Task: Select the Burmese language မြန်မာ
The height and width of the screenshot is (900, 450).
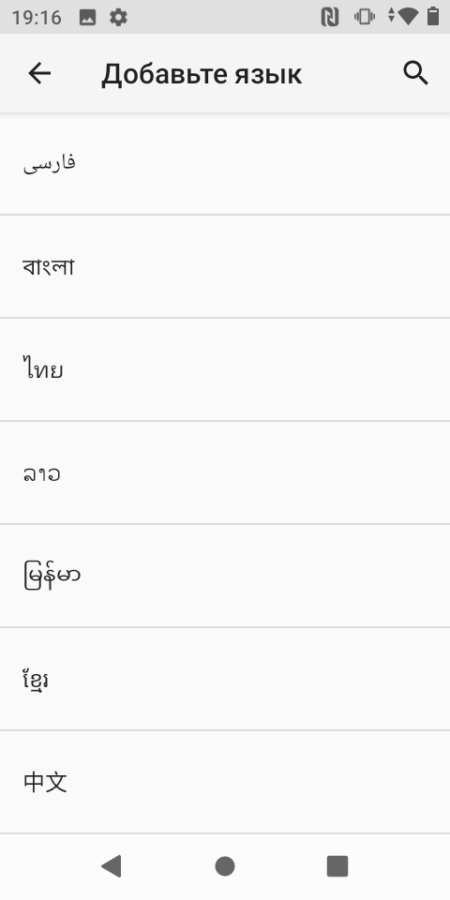Action: pos(225,576)
